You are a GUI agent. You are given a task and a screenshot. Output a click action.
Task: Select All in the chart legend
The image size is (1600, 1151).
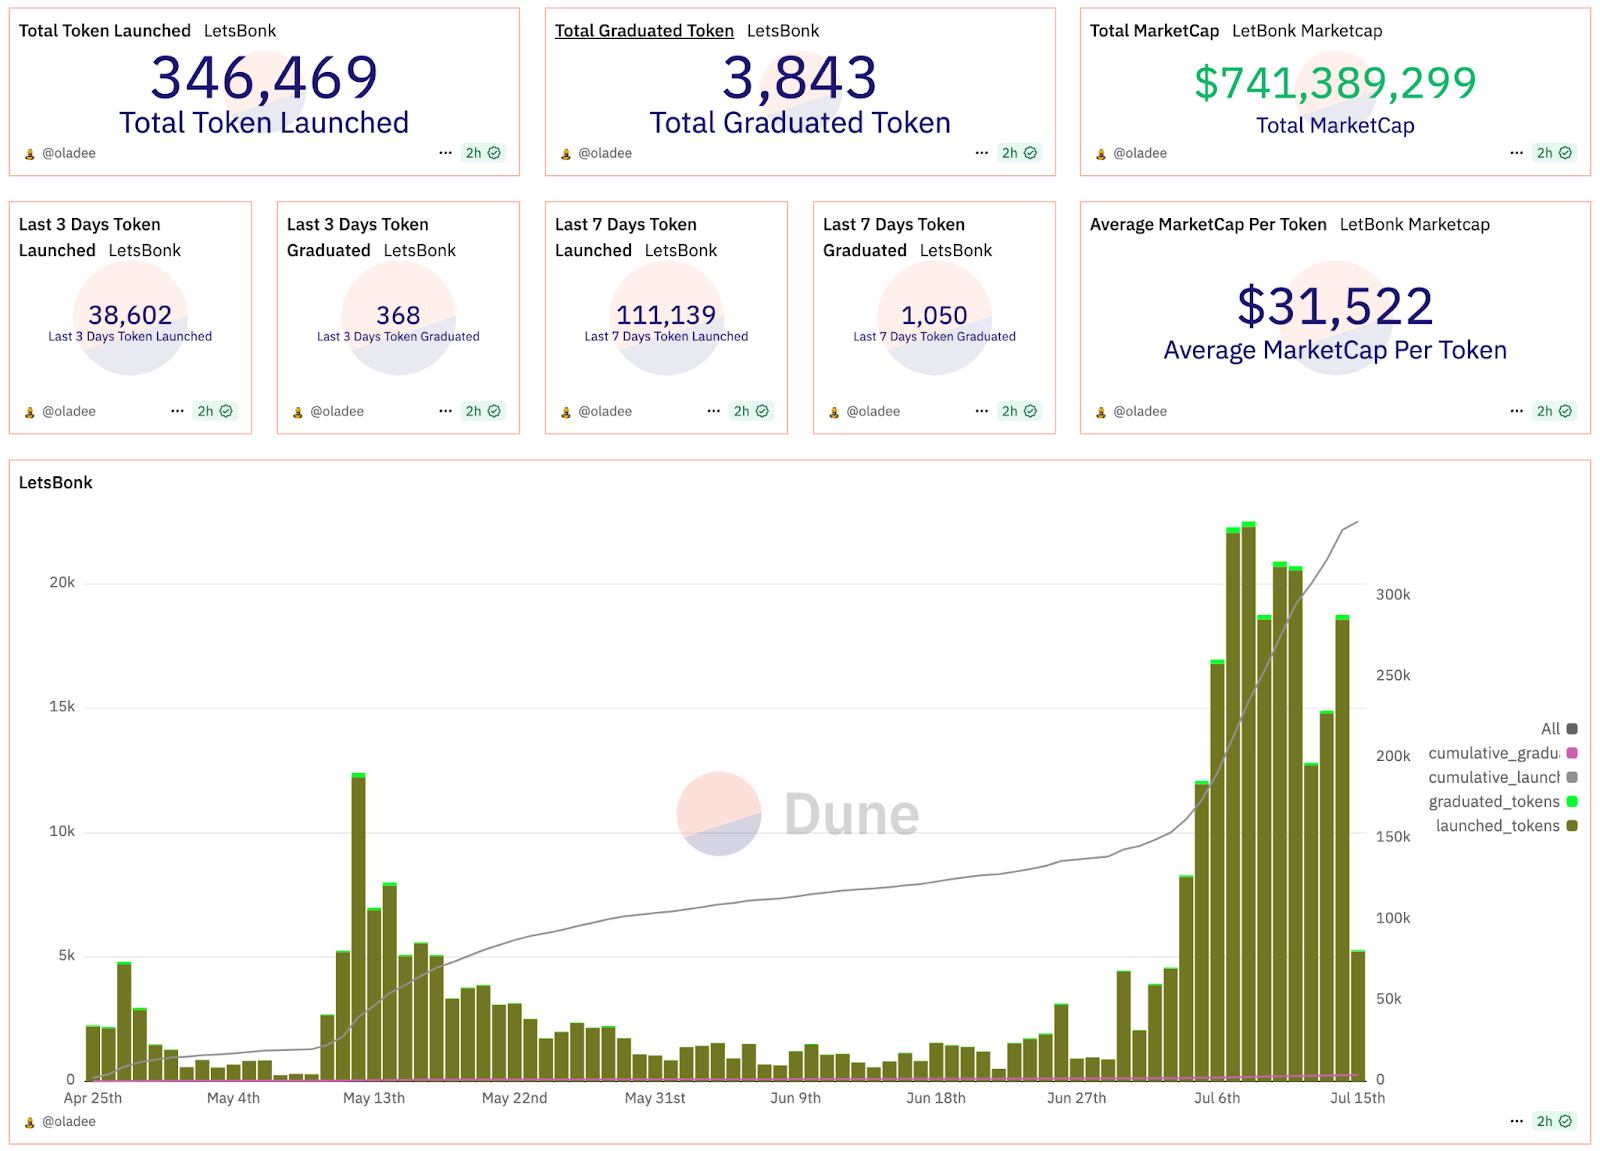(x=1550, y=729)
